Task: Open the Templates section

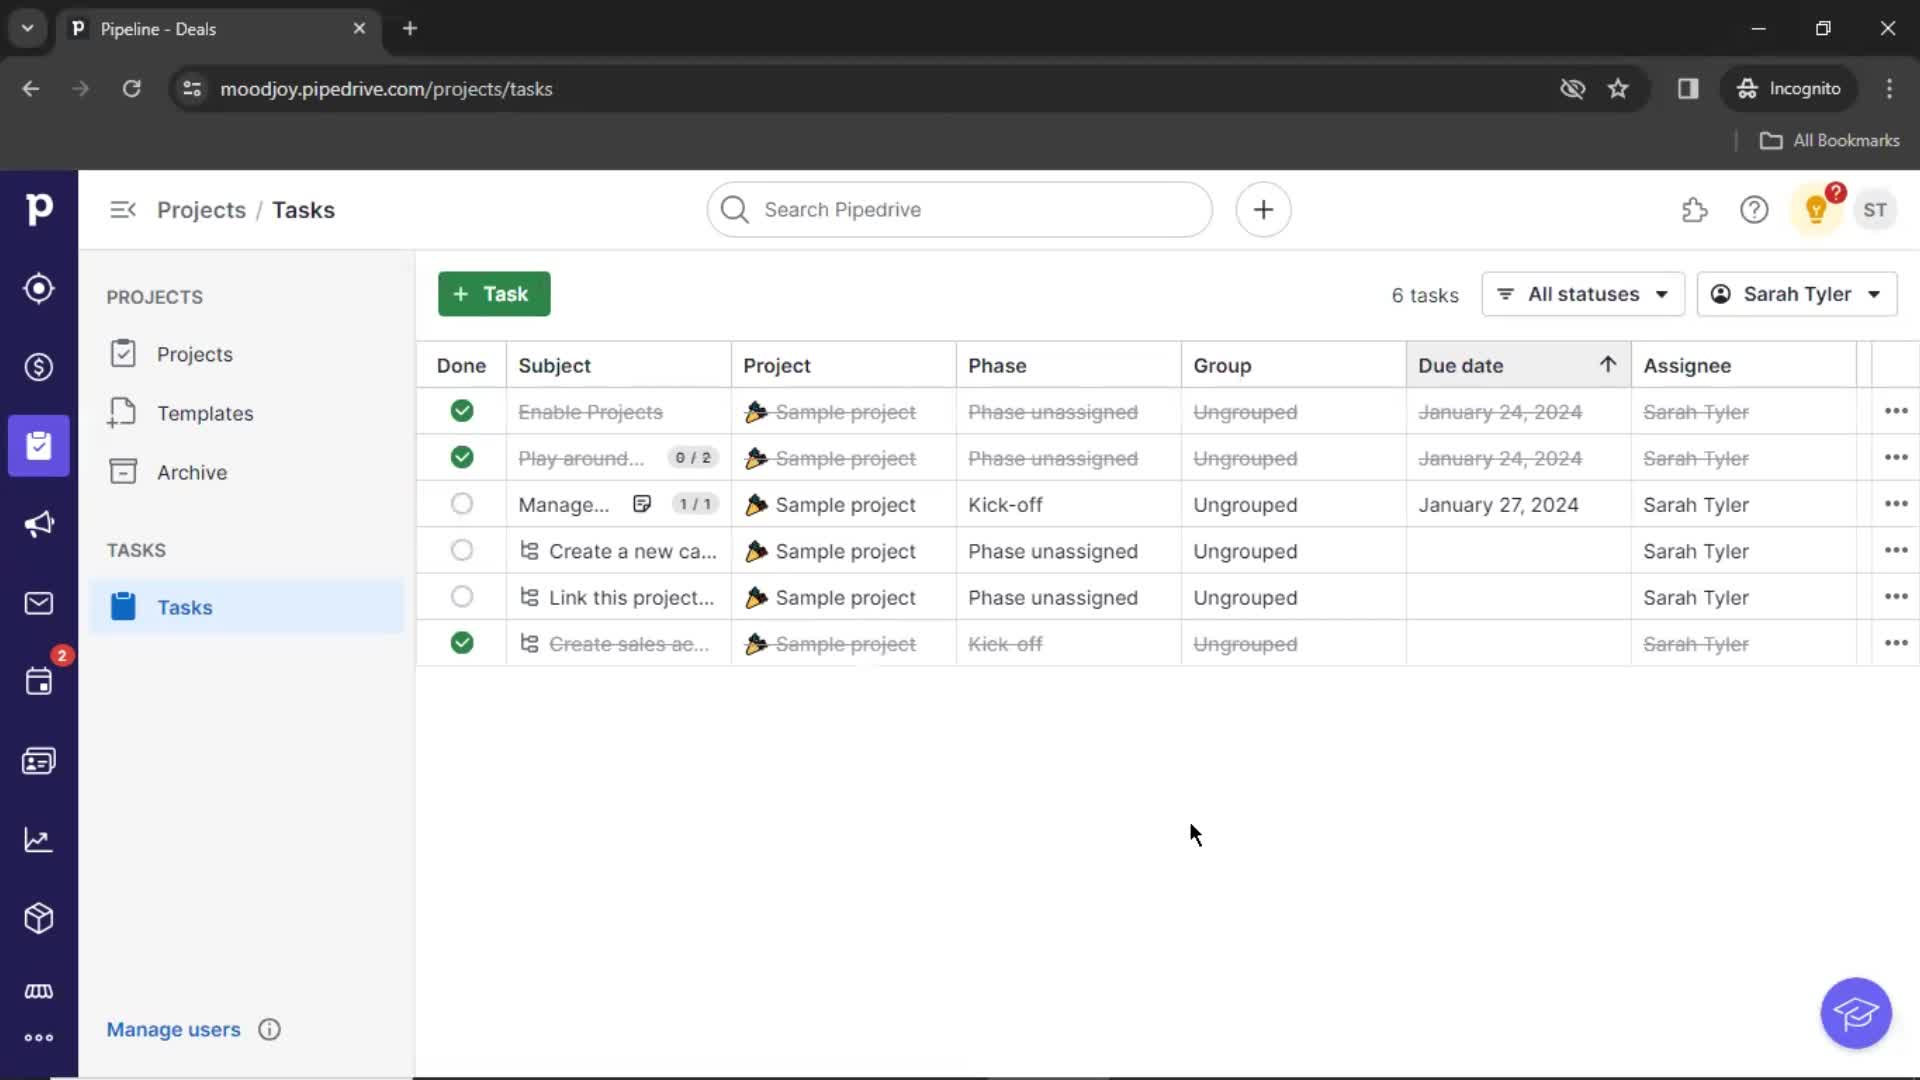Action: click(x=204, y=413)
